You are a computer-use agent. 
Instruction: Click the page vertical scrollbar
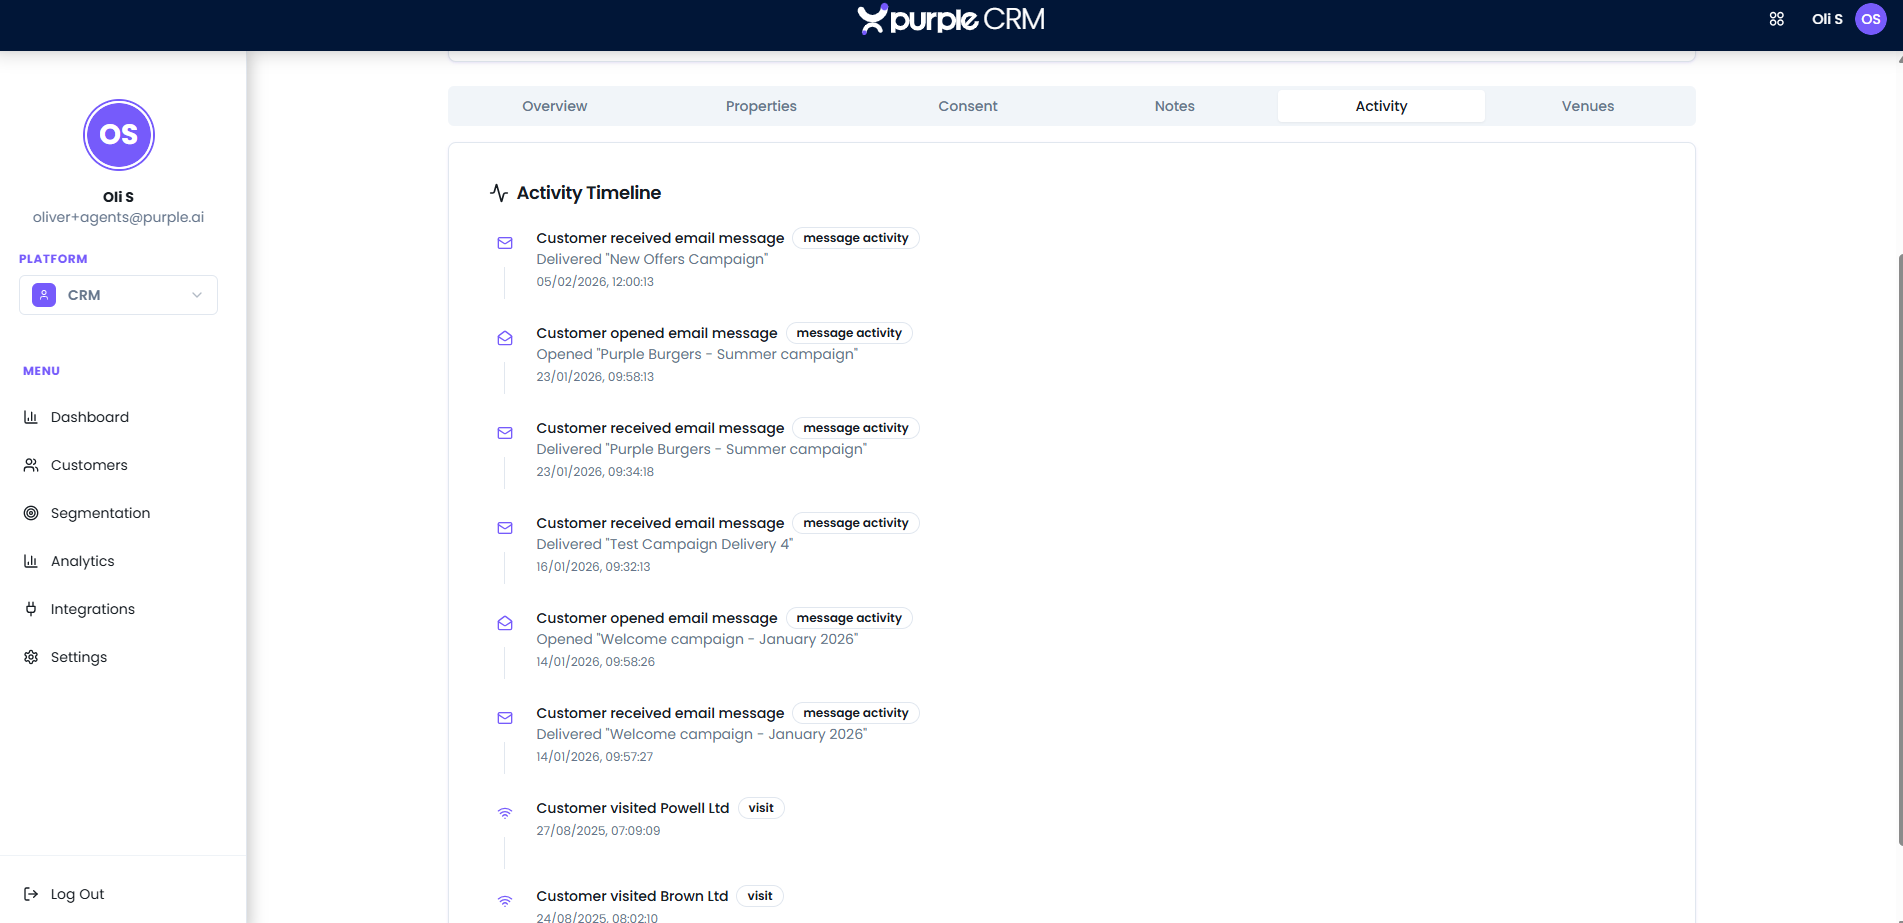1899,550
